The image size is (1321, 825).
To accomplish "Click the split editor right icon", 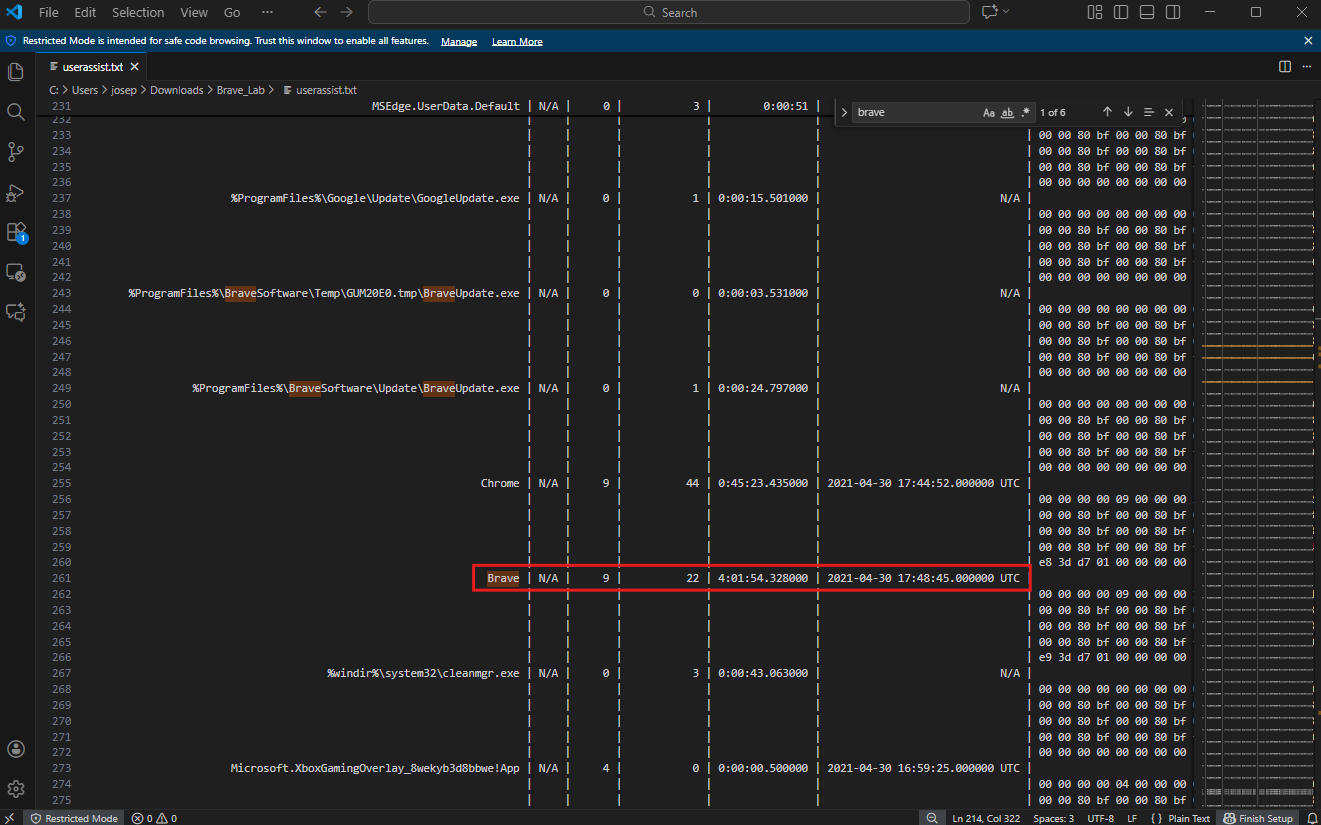I will click(x=1285, y=67).
